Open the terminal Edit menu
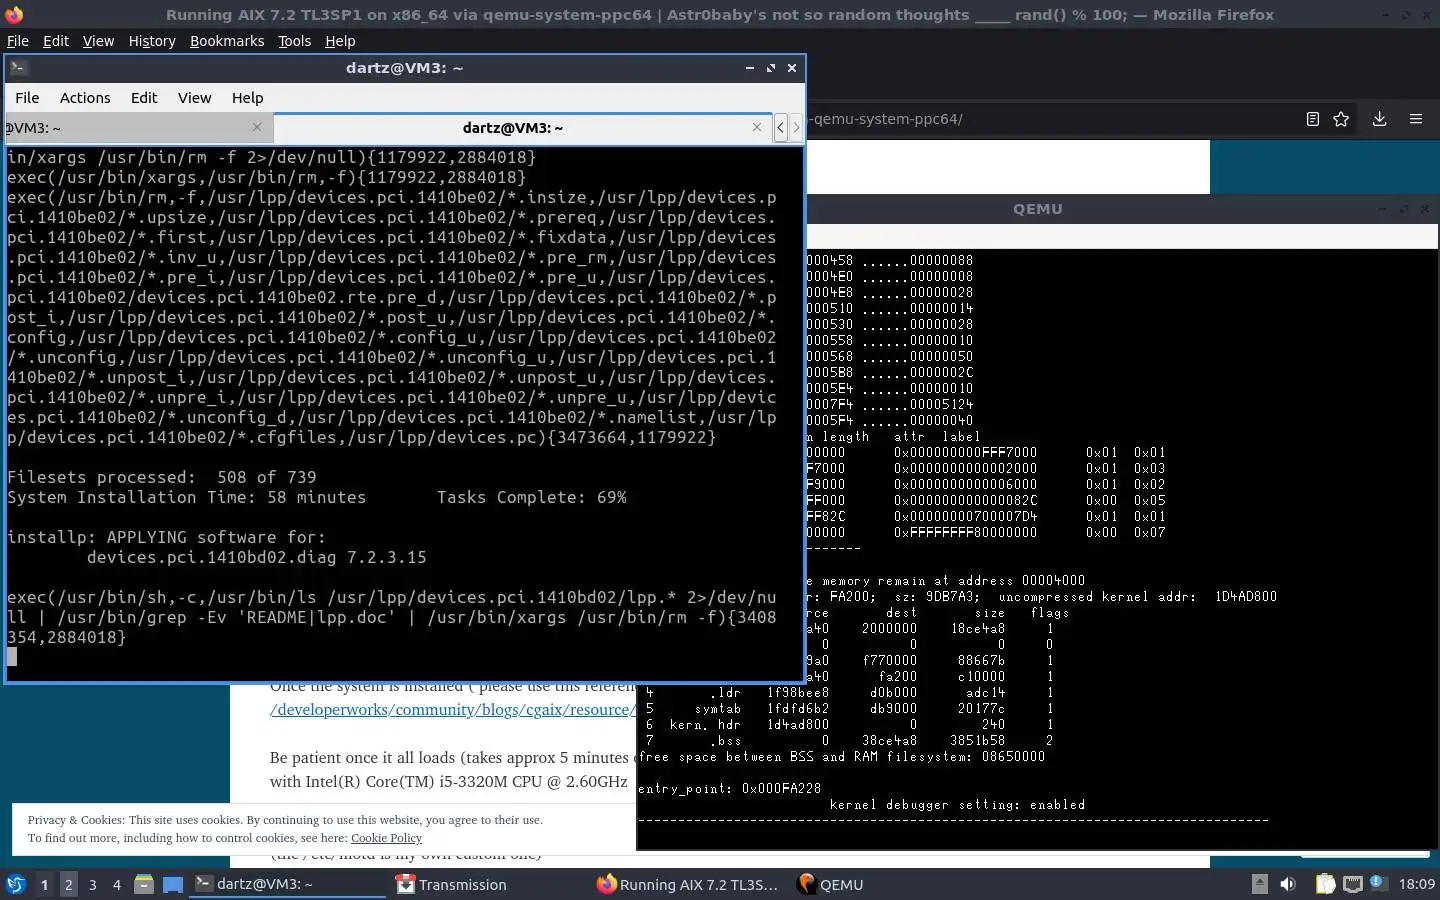Image resolution: width=1440 pixels, height=900 pixels. coord(144,98)
